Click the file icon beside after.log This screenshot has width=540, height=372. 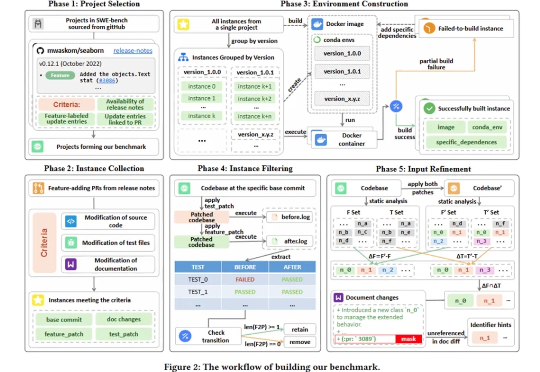coord(274,241)
